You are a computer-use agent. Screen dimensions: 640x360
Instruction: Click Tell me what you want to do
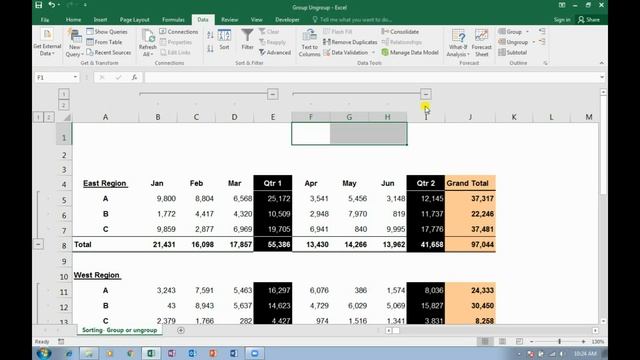coord(352,20)
